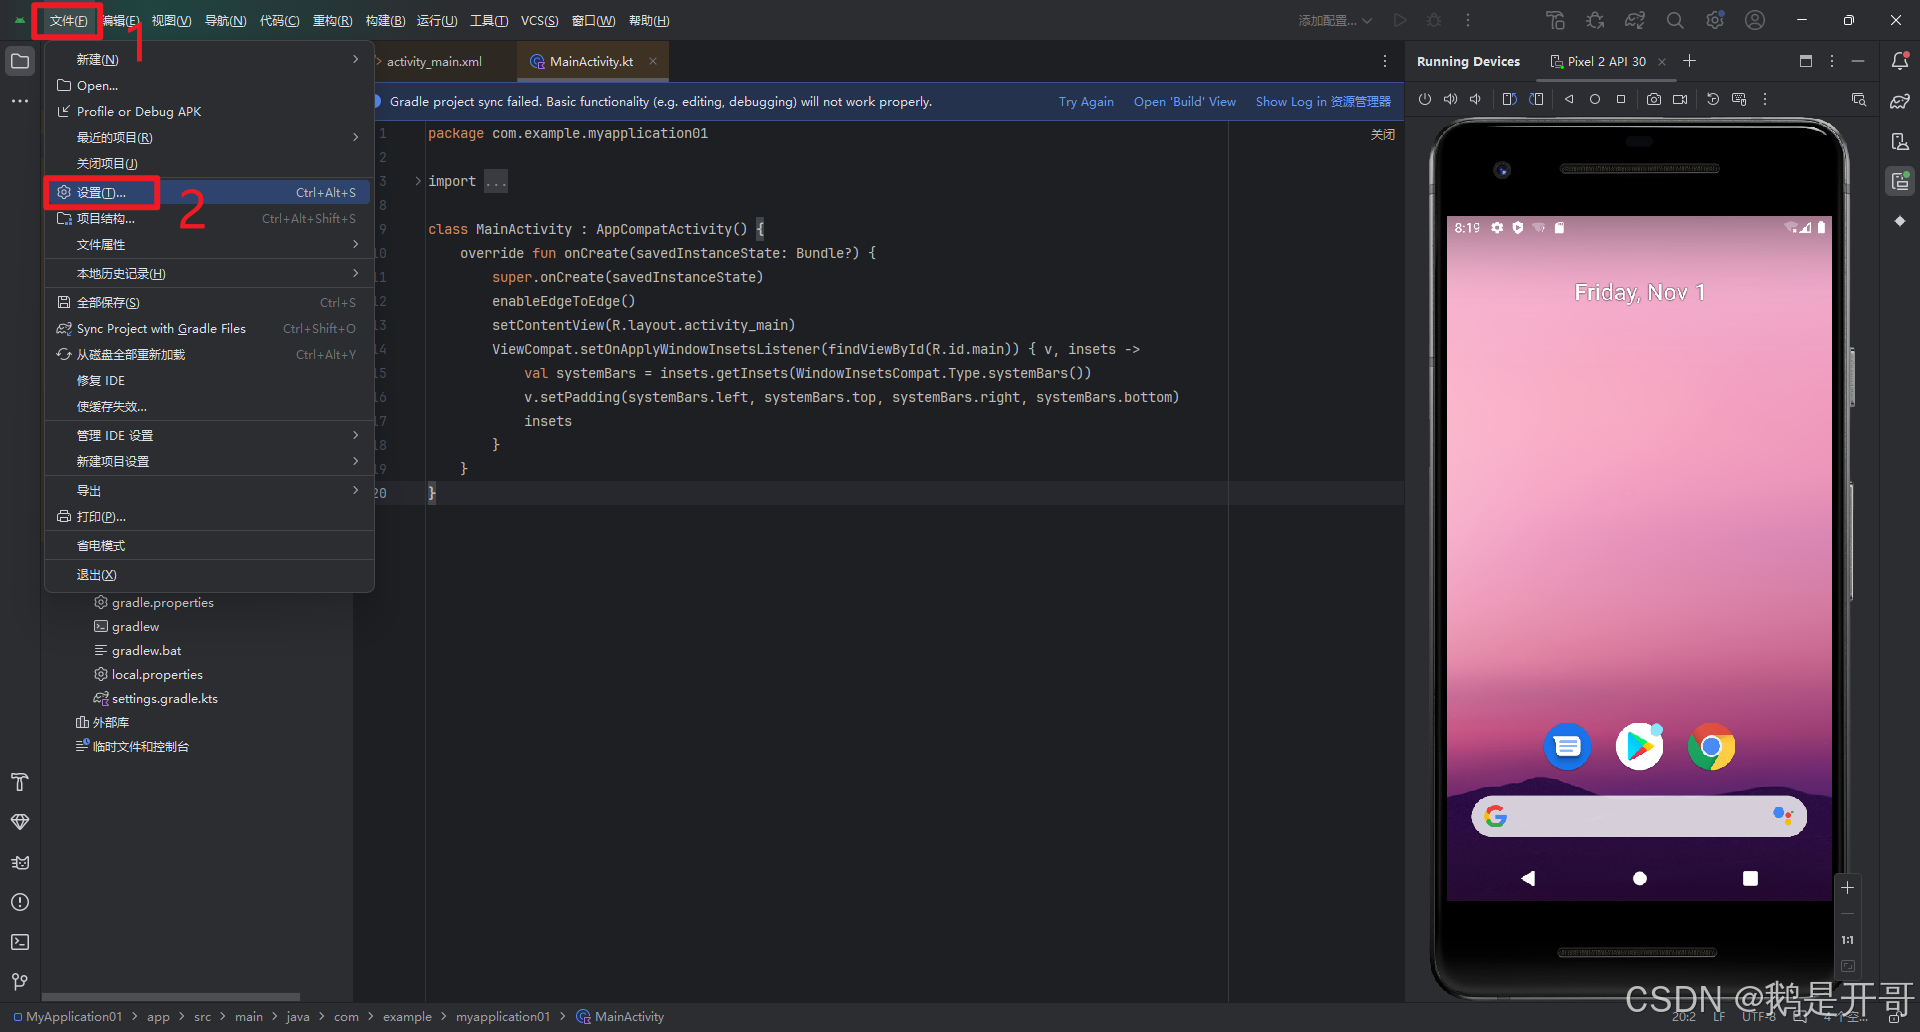Expand the folded import block in code
The image size is (1920, 1032).
point(418,181)
